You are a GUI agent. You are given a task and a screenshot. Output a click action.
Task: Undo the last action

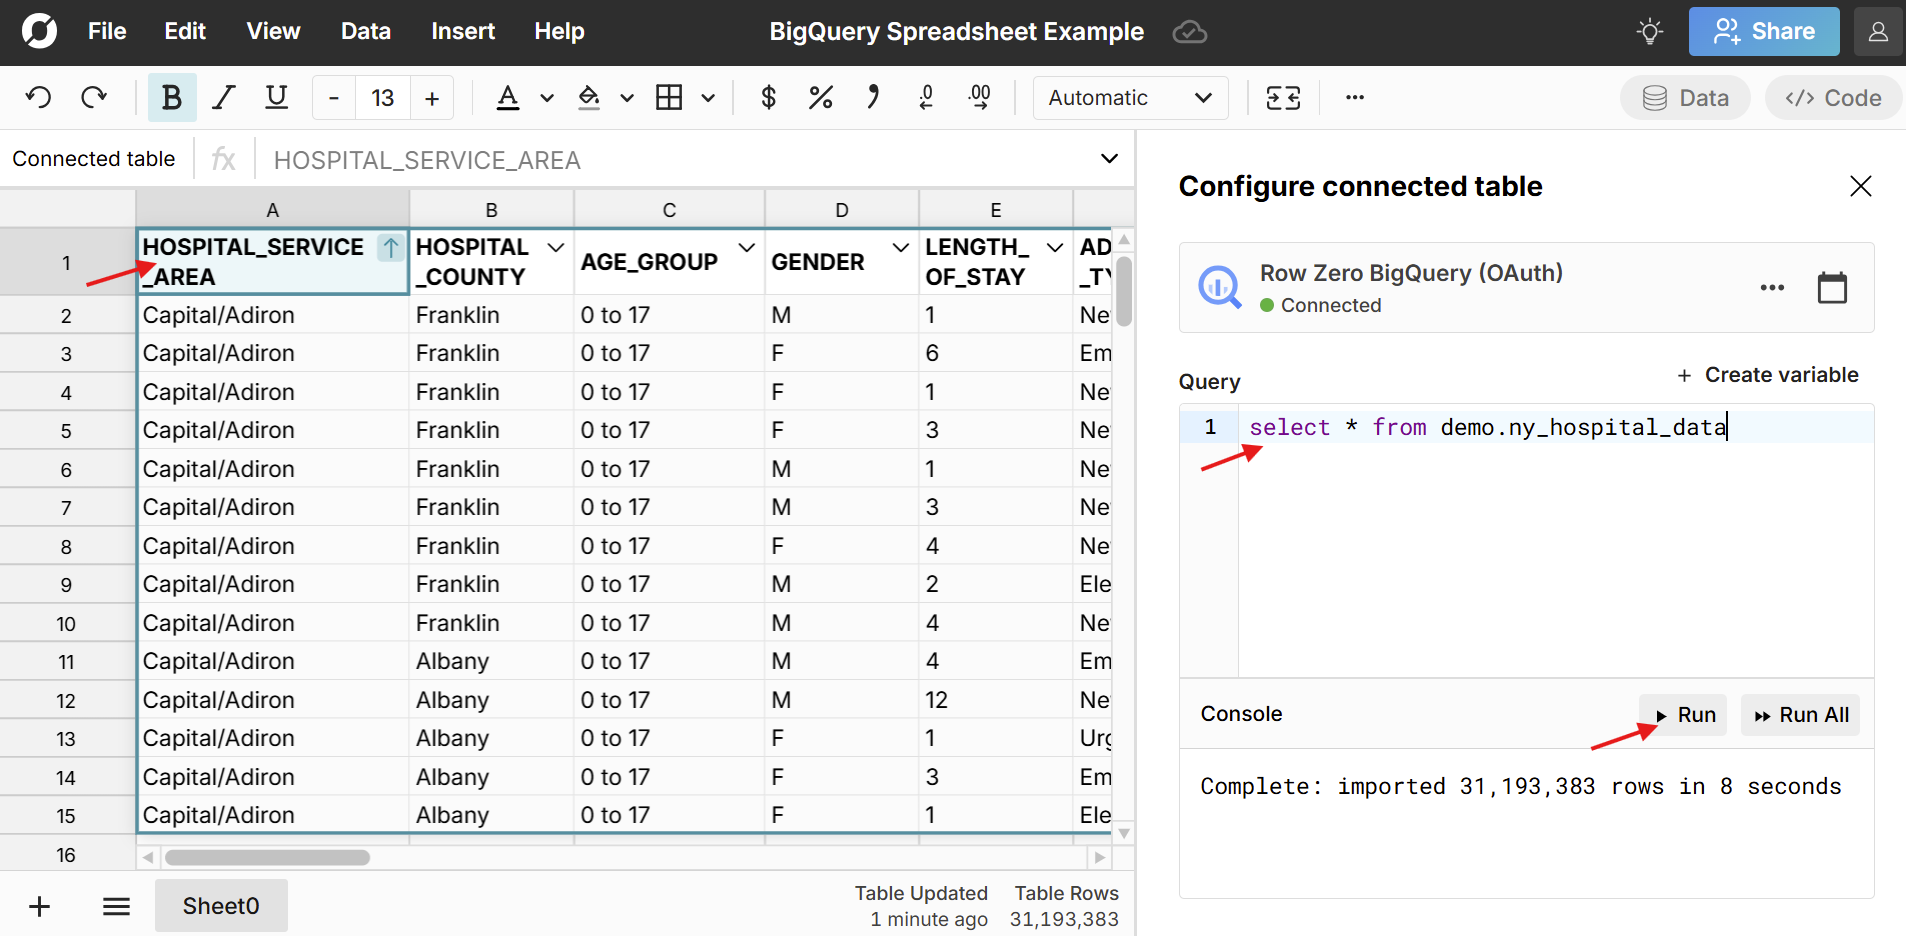click(38, 97)
